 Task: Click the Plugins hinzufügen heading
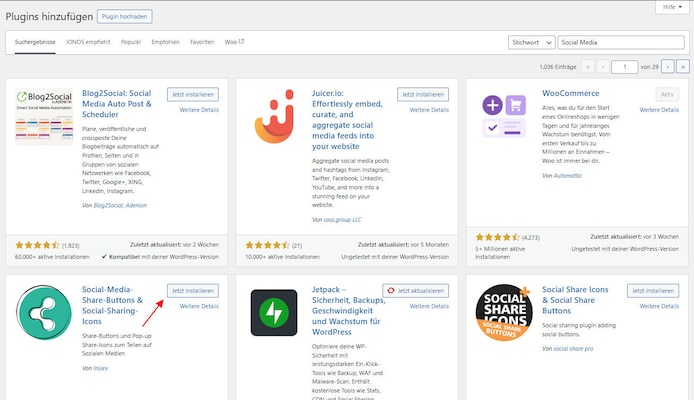click(x=49, y=17)
